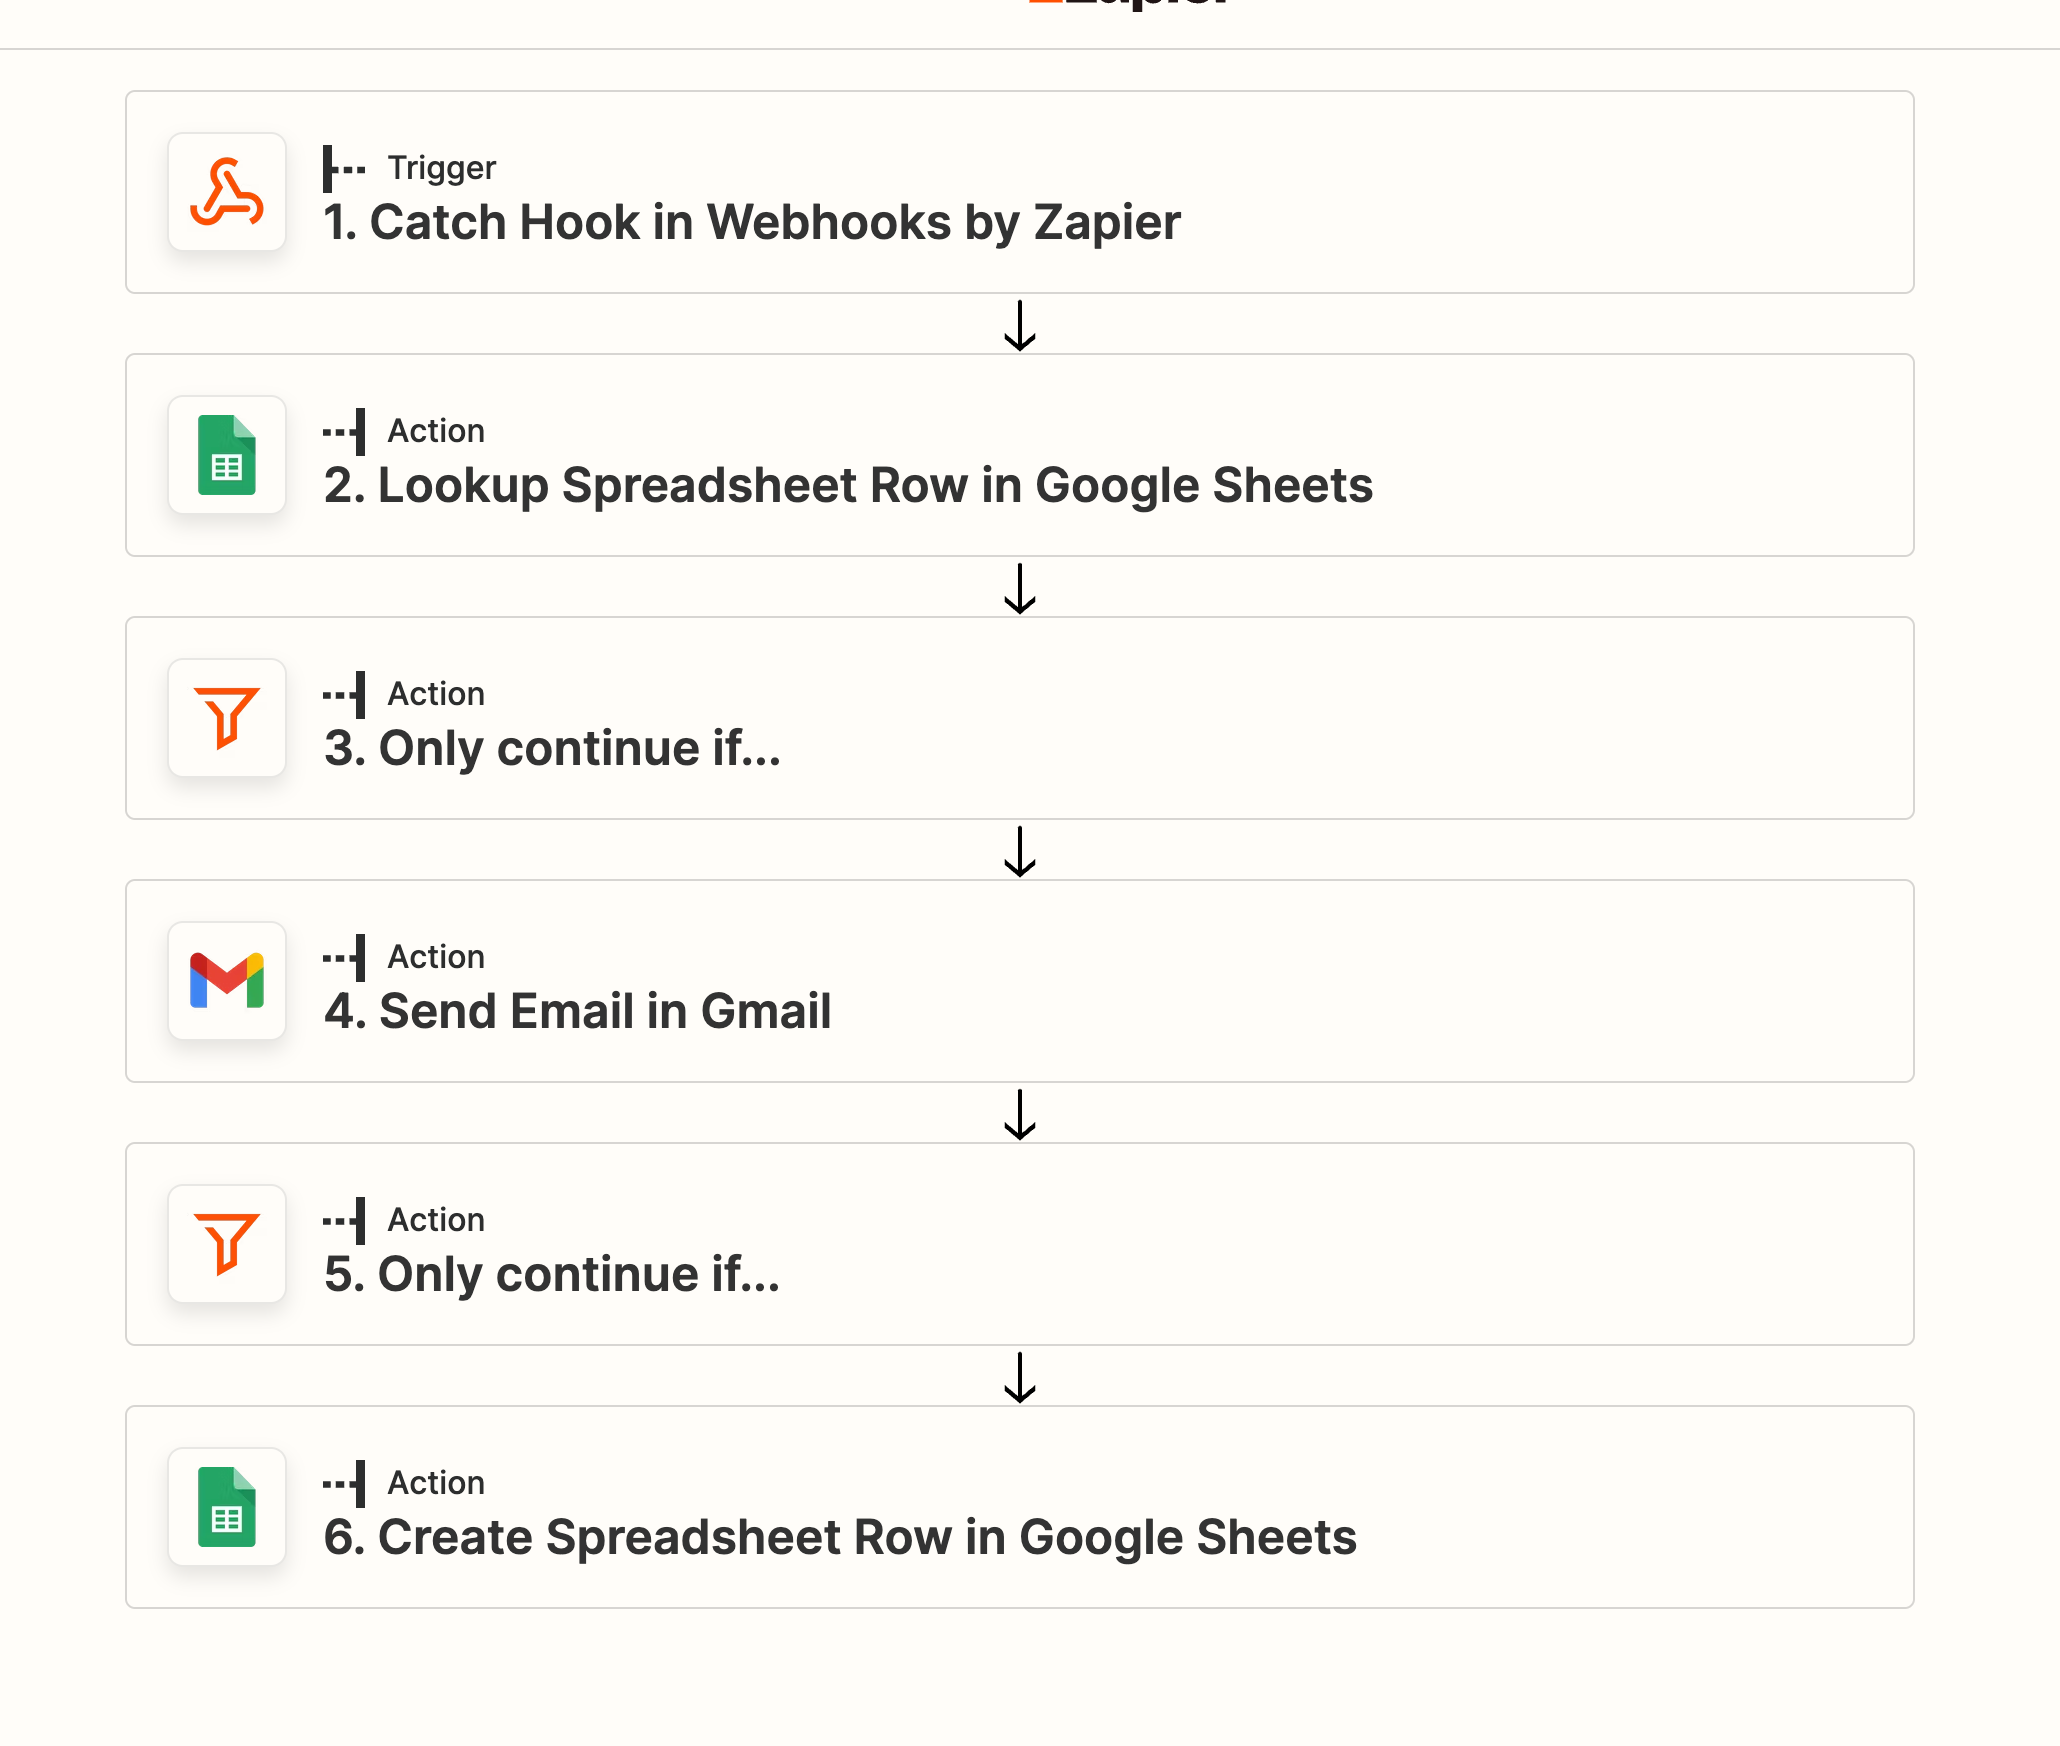Click the action glyph in step 2

tap(344, 432)
